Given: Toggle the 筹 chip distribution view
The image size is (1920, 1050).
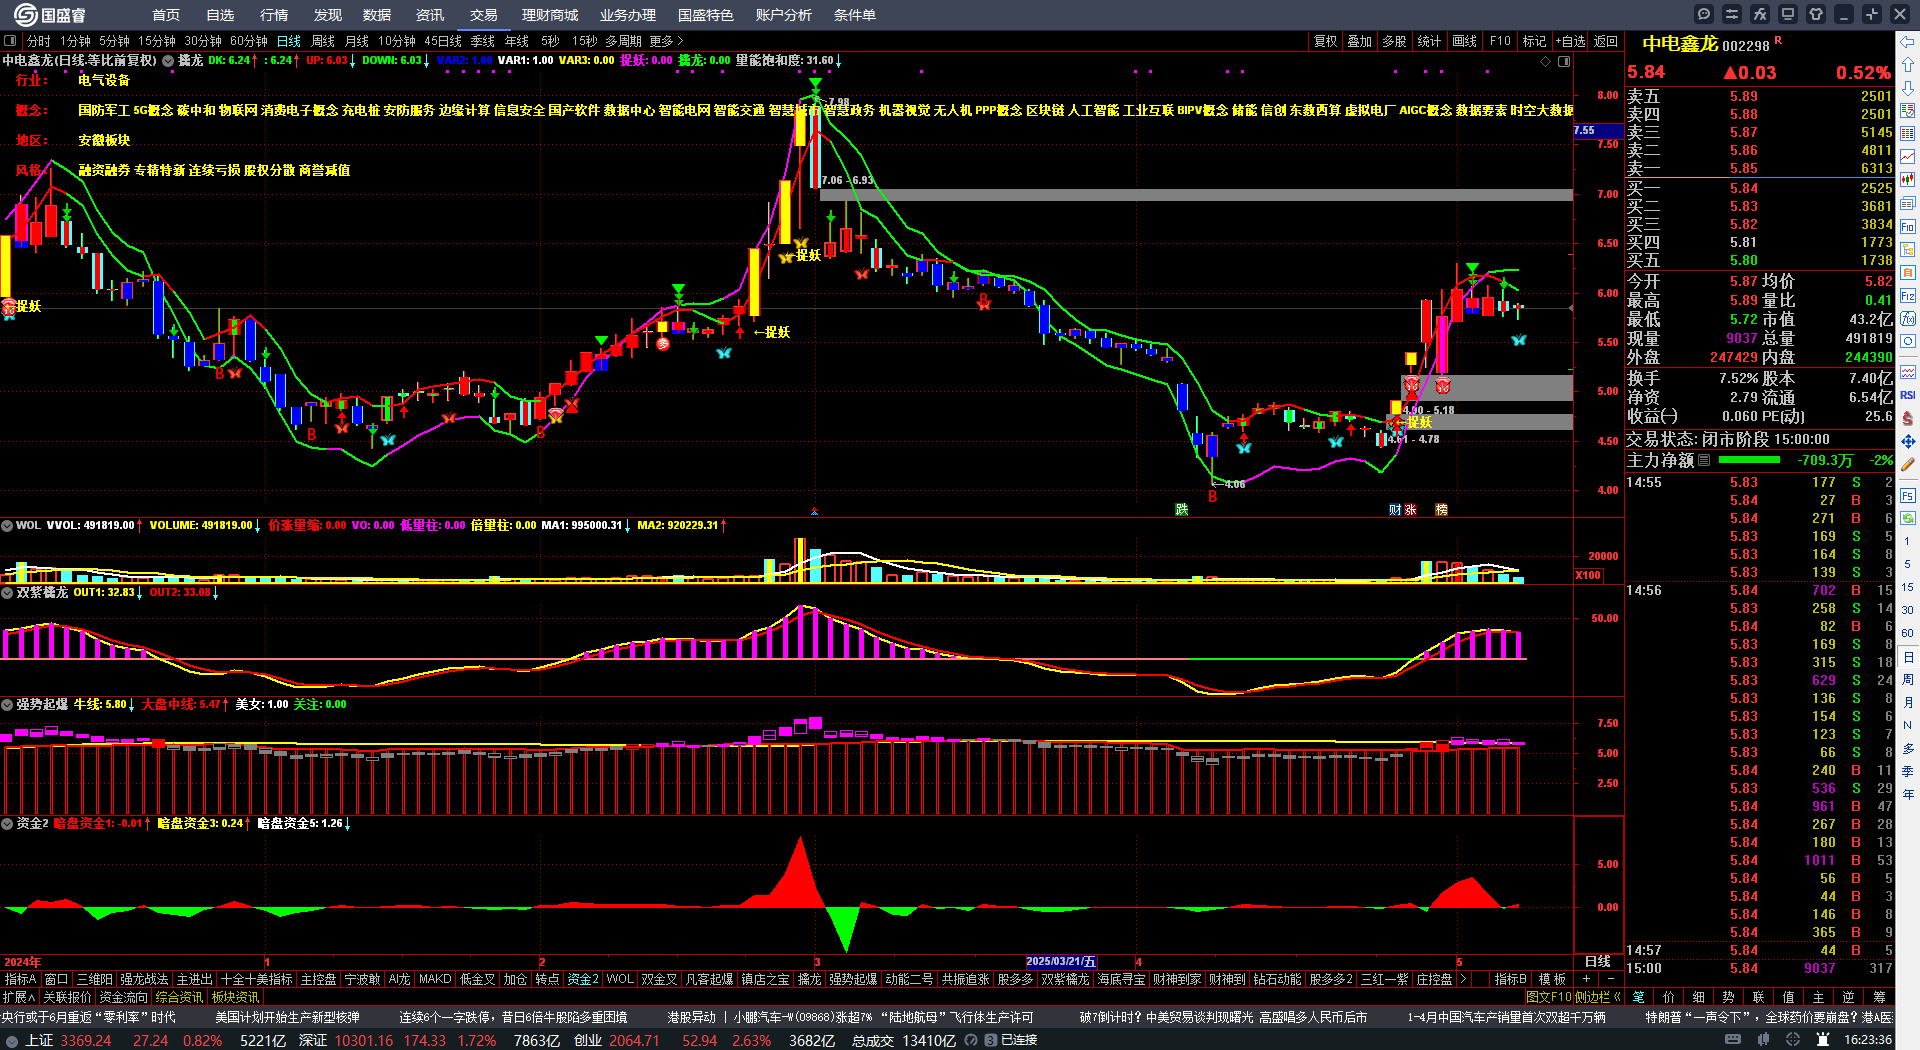Looking at the screenshot, I should pos(1879,997).
